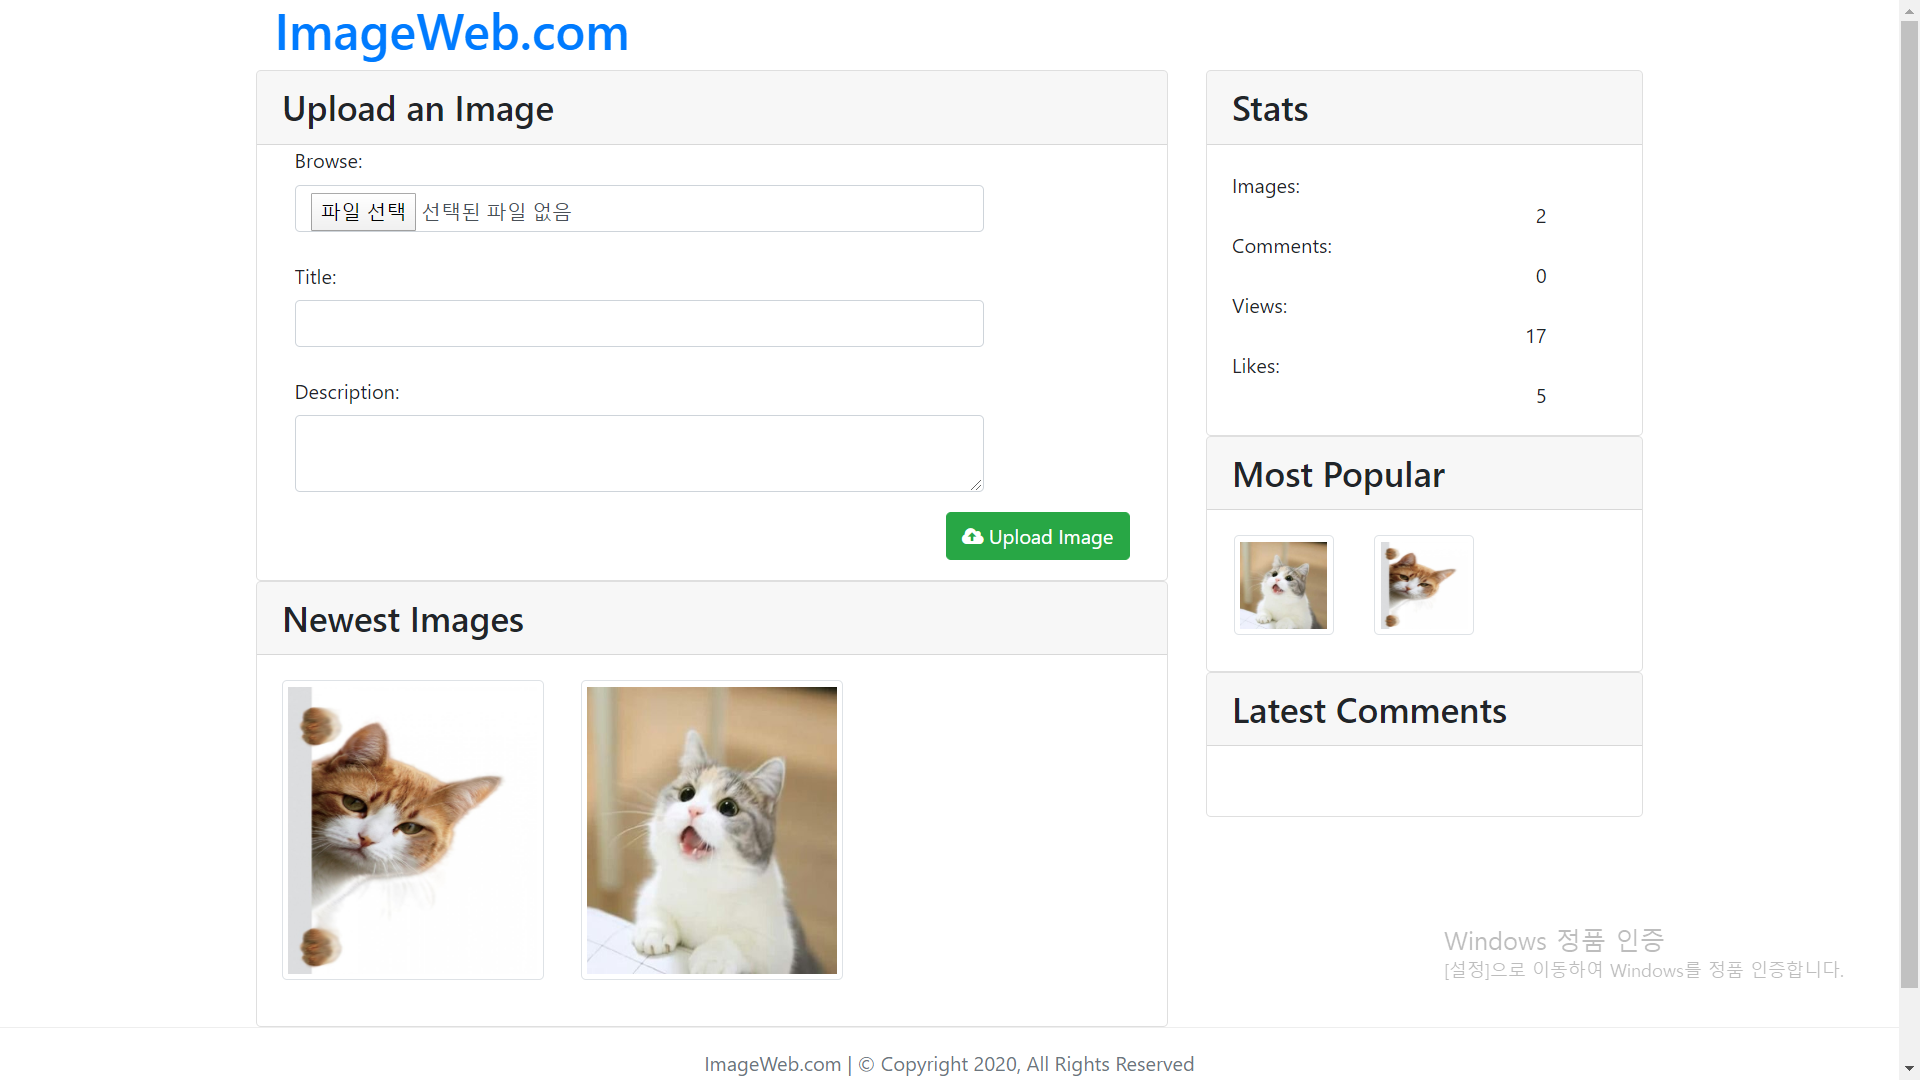The height and width of the screenshot is (1080, 1920).
Task: Click the Most Popular heading
Action: click(x=1338, y=475)
